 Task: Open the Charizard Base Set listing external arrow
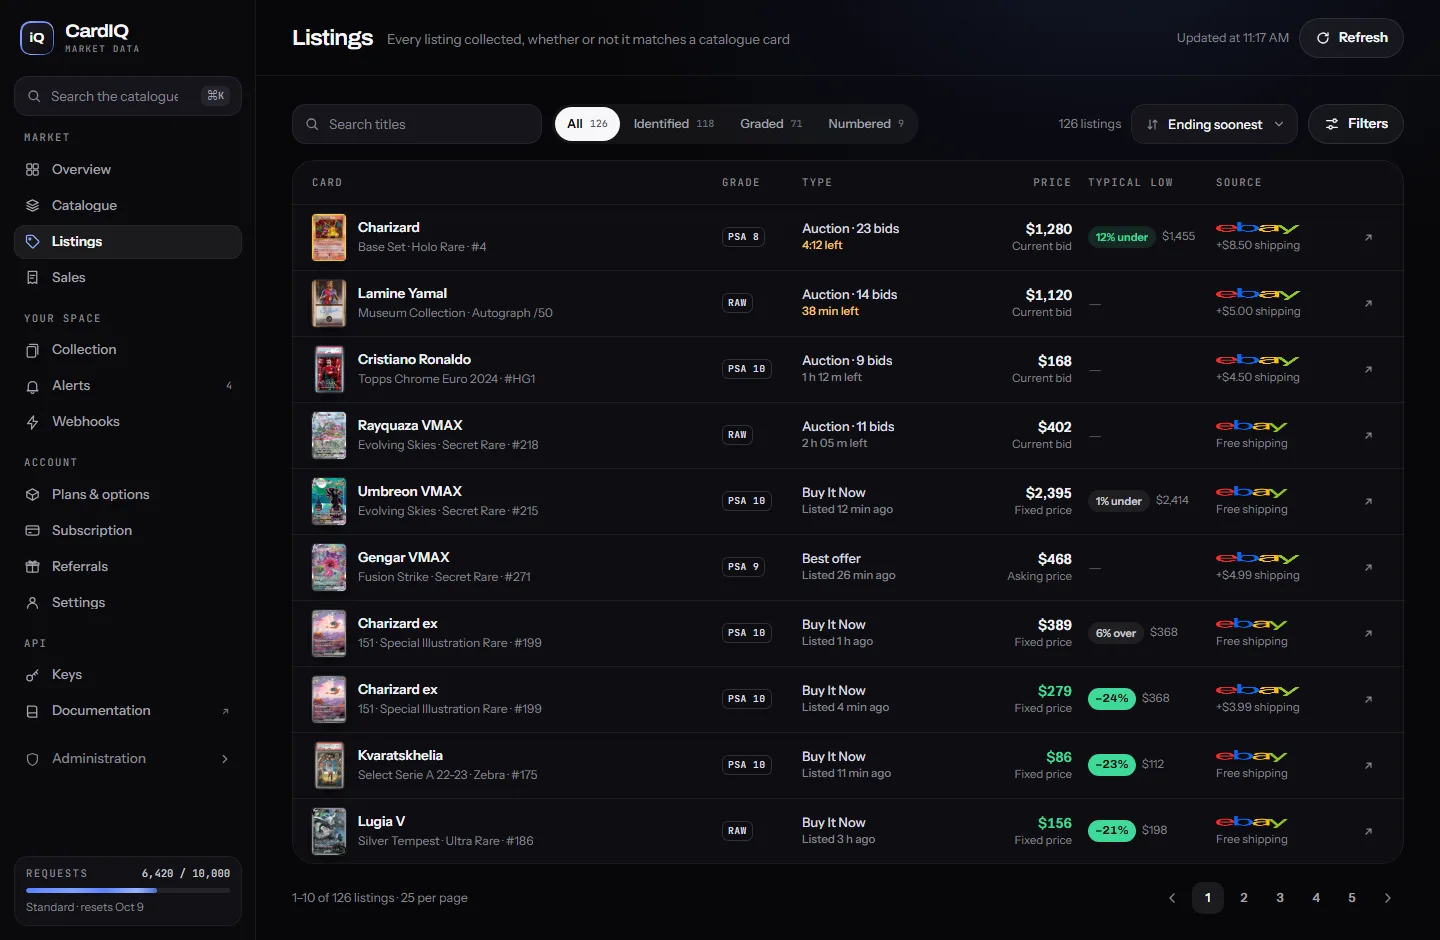pyautogui.click(x=1368, y=237)
